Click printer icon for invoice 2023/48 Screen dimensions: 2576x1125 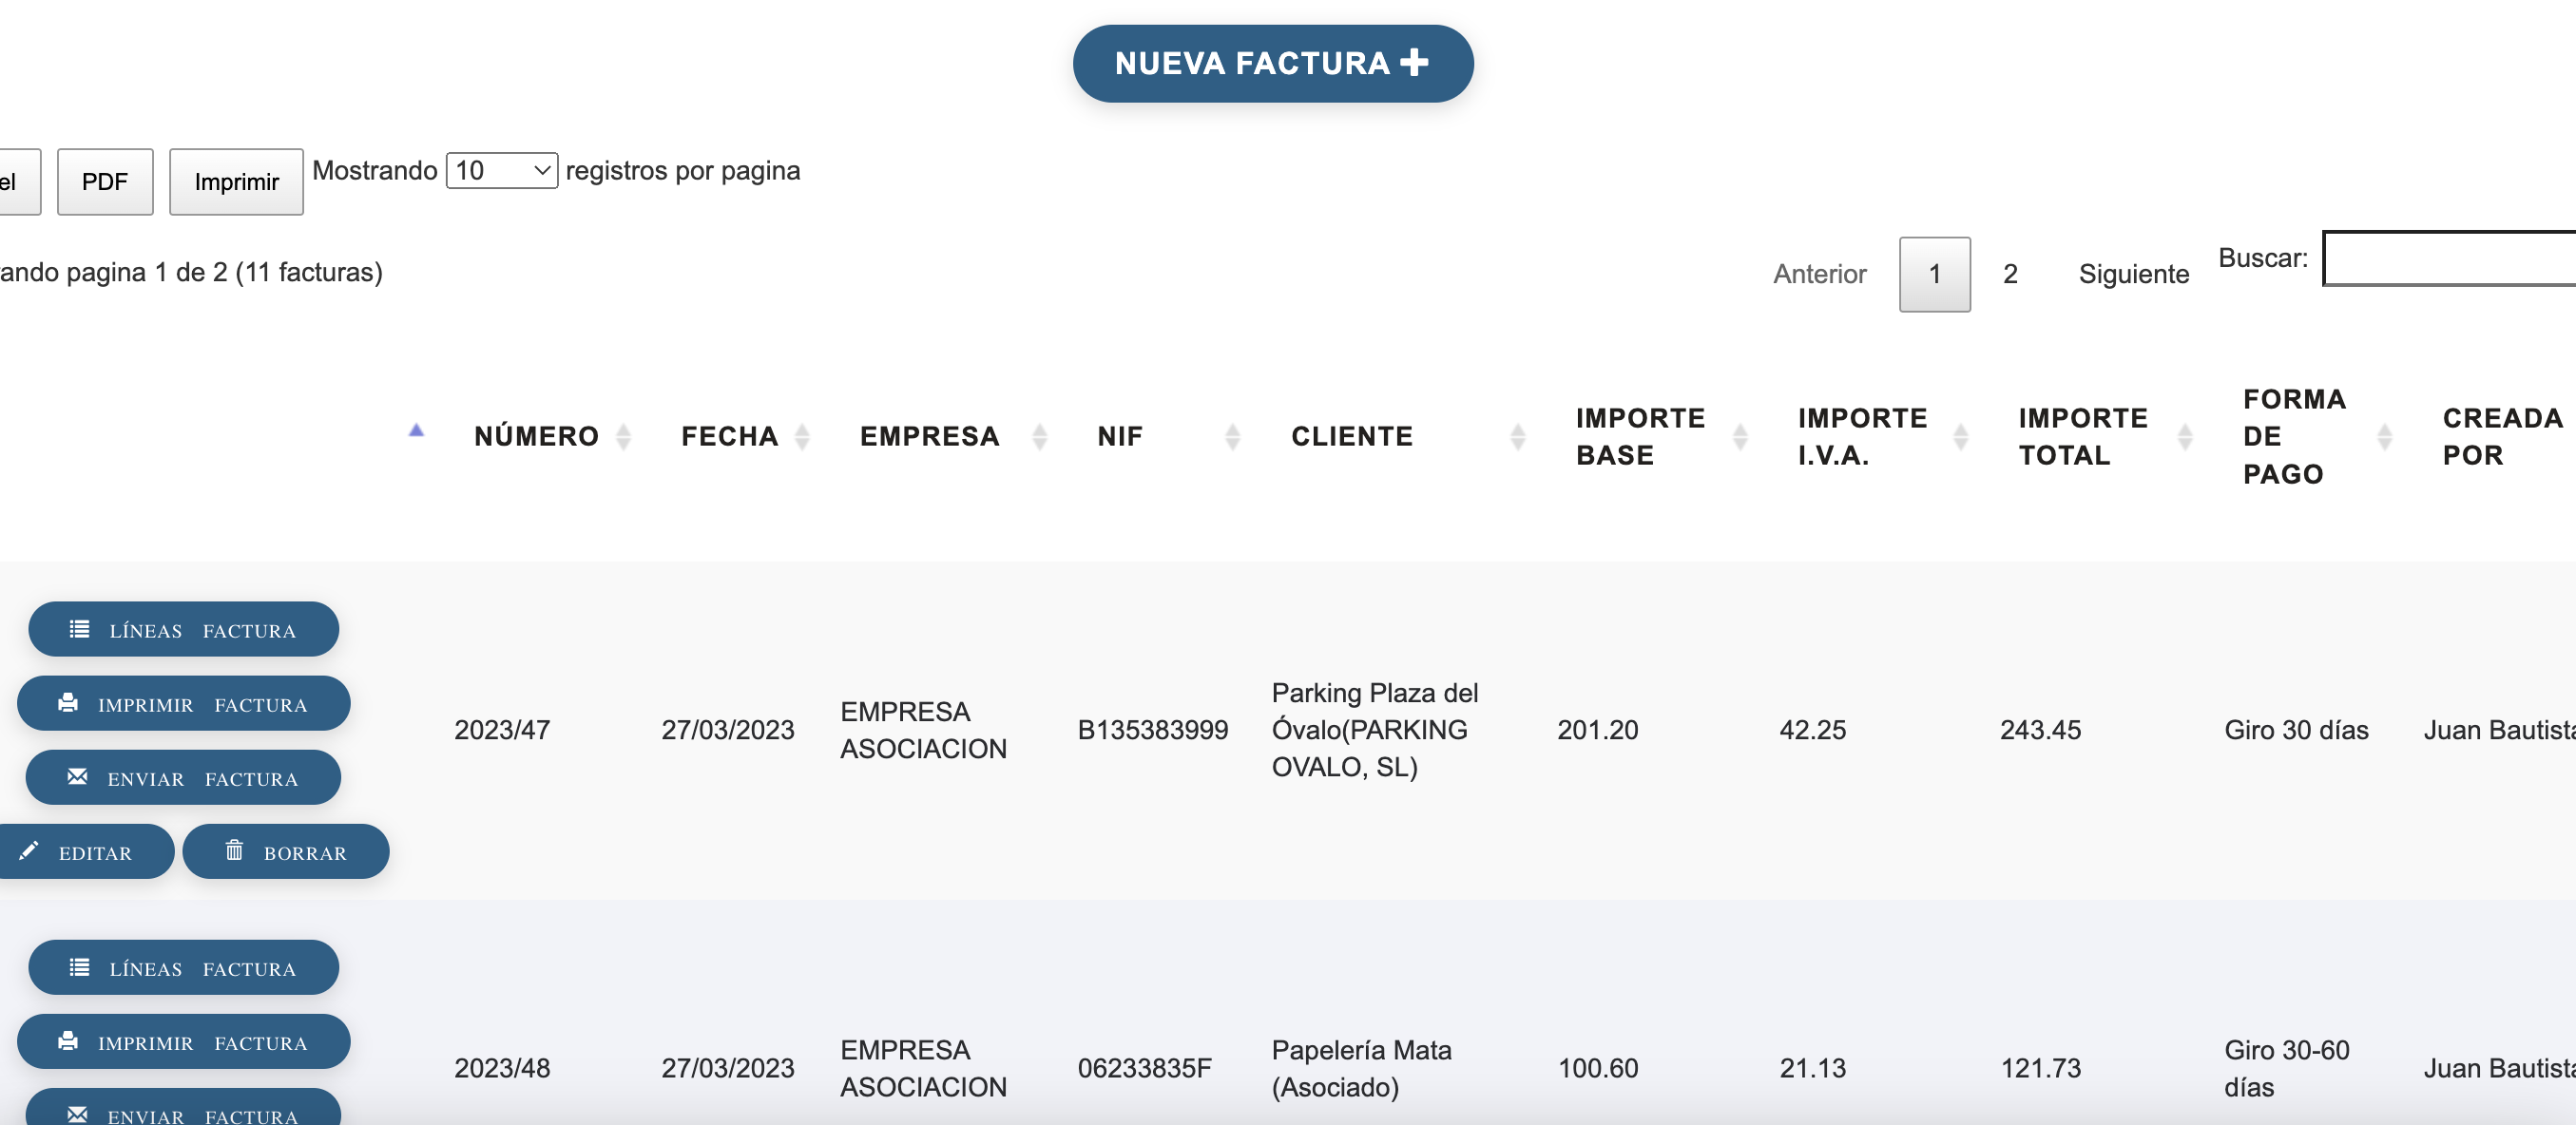pos(68,1041)
